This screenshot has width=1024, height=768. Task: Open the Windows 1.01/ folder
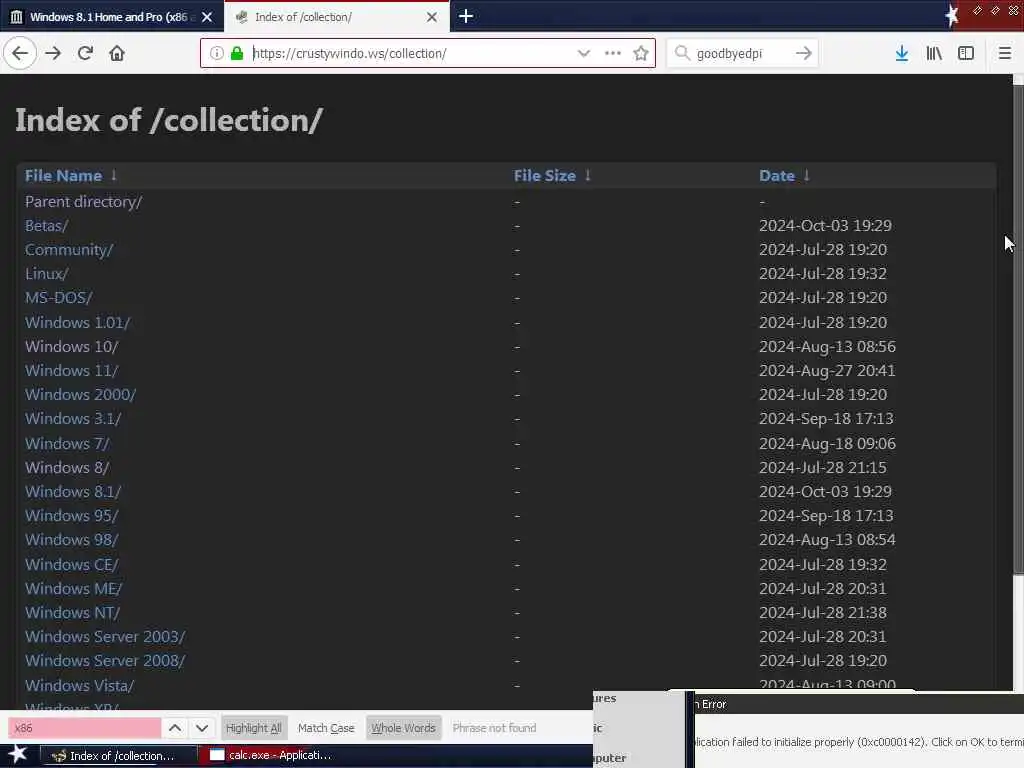[x=78, y=323]
